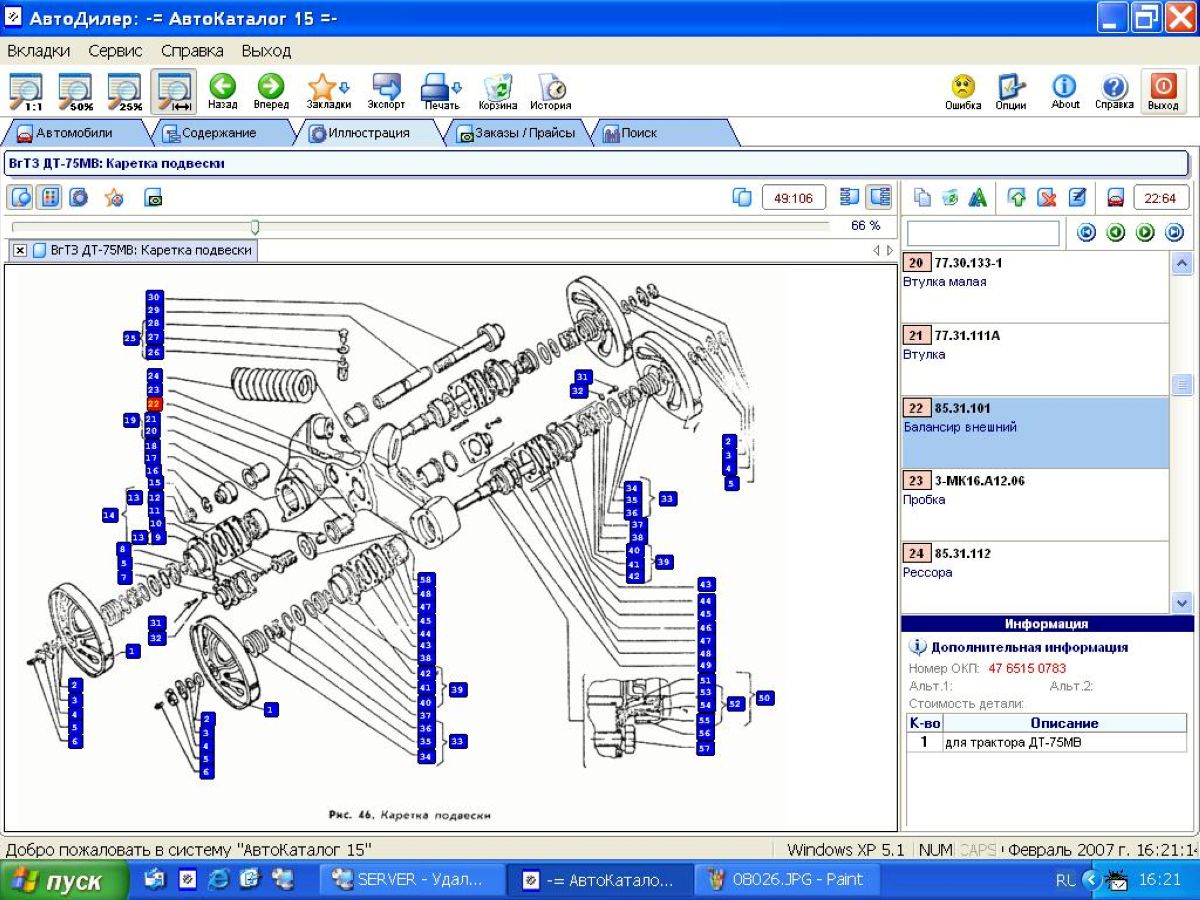Screen dimensions: 1200x900
Task: Toggle the fit-to-width zoom button
Action: click(174, 91)
